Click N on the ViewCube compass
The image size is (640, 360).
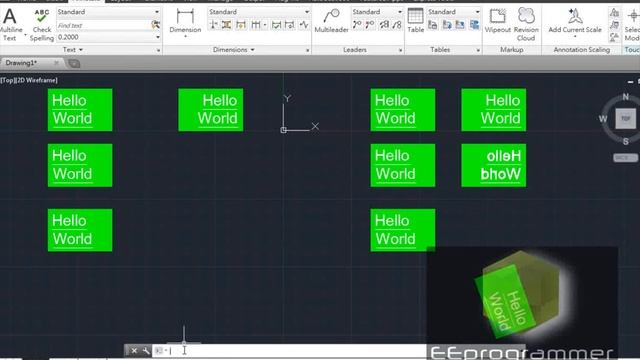[626, 97]
